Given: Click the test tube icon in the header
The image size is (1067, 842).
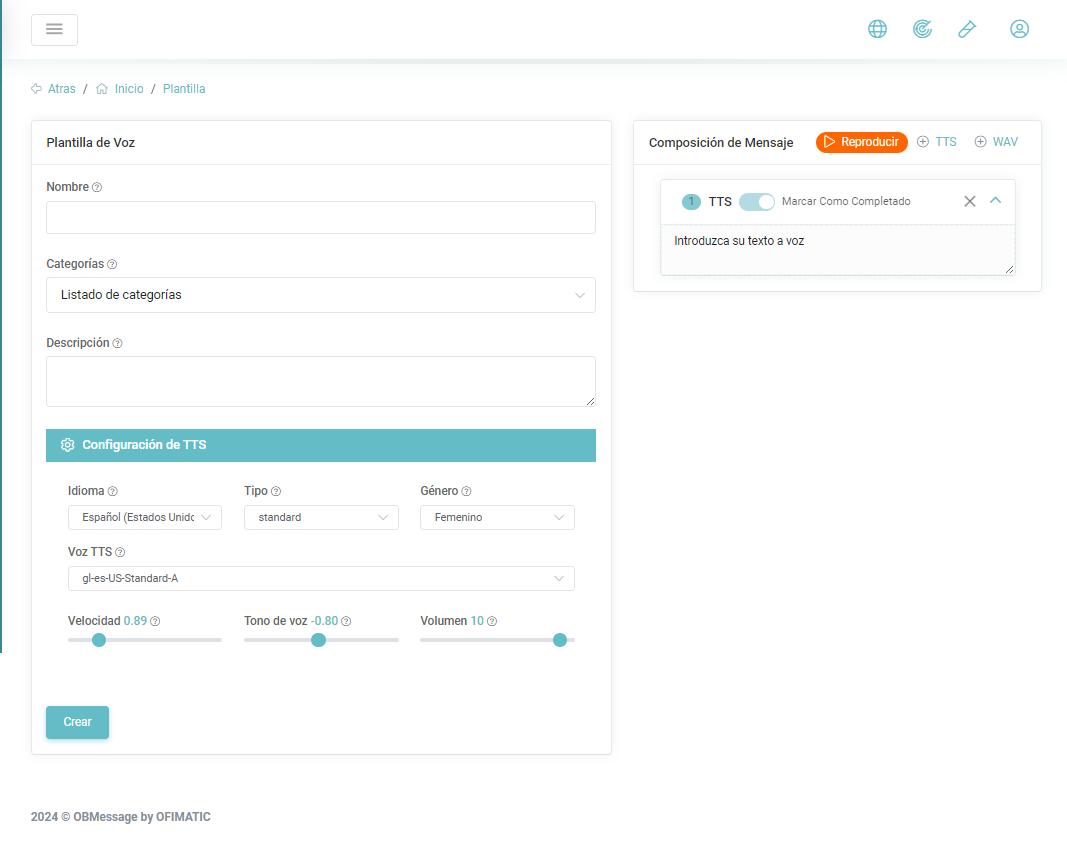Looking at the screenshot, I should tap(966, 29).
